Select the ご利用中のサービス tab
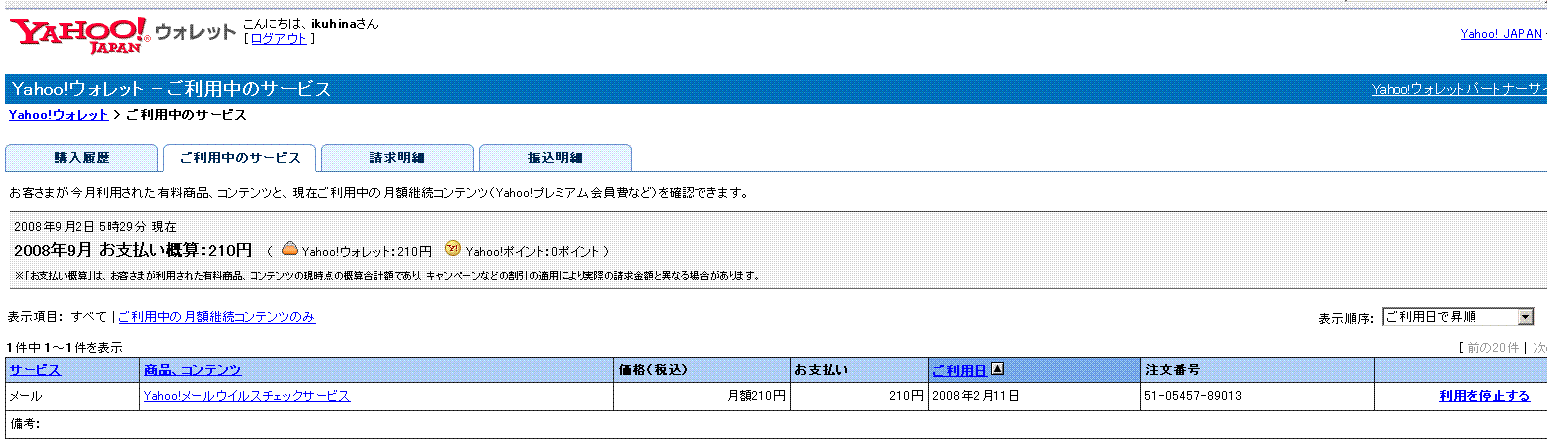Screen dimensions: 1547x442 click(239, 158)
